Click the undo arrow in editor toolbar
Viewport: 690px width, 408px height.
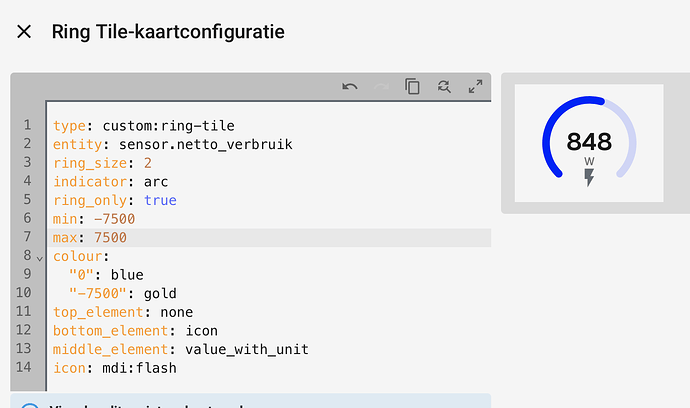350,86
